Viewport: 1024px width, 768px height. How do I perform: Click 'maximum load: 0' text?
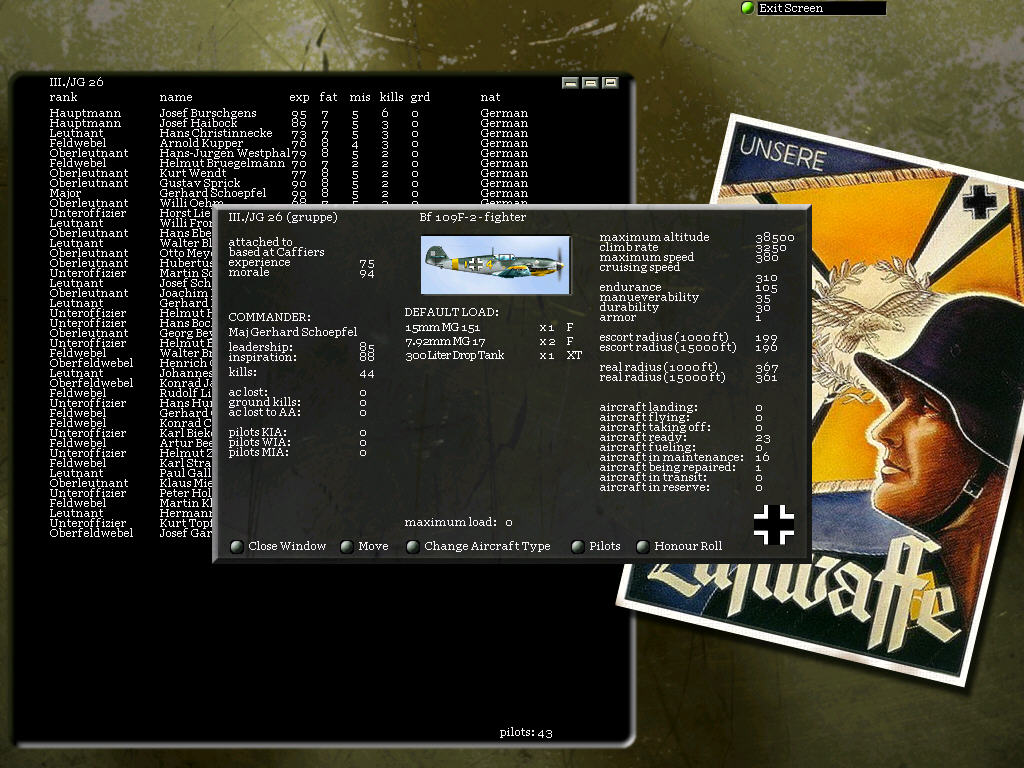(x=458, y=522)
